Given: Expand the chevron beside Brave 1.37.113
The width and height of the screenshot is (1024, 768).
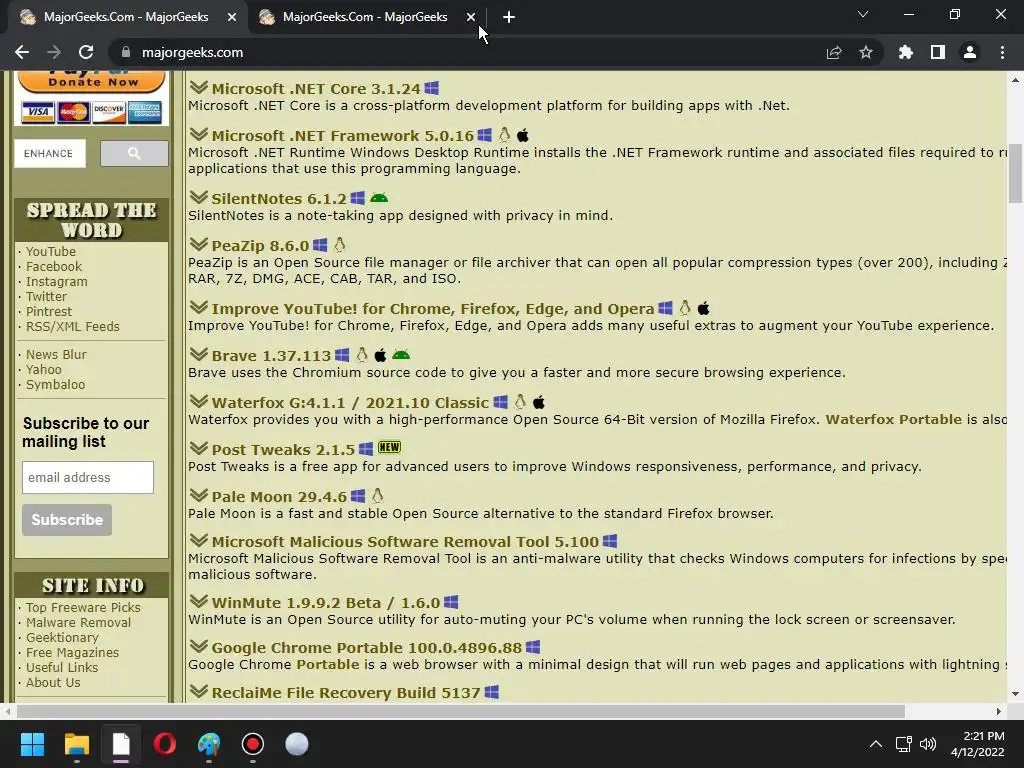Looking at the screenshot, I should coord(199,353).
